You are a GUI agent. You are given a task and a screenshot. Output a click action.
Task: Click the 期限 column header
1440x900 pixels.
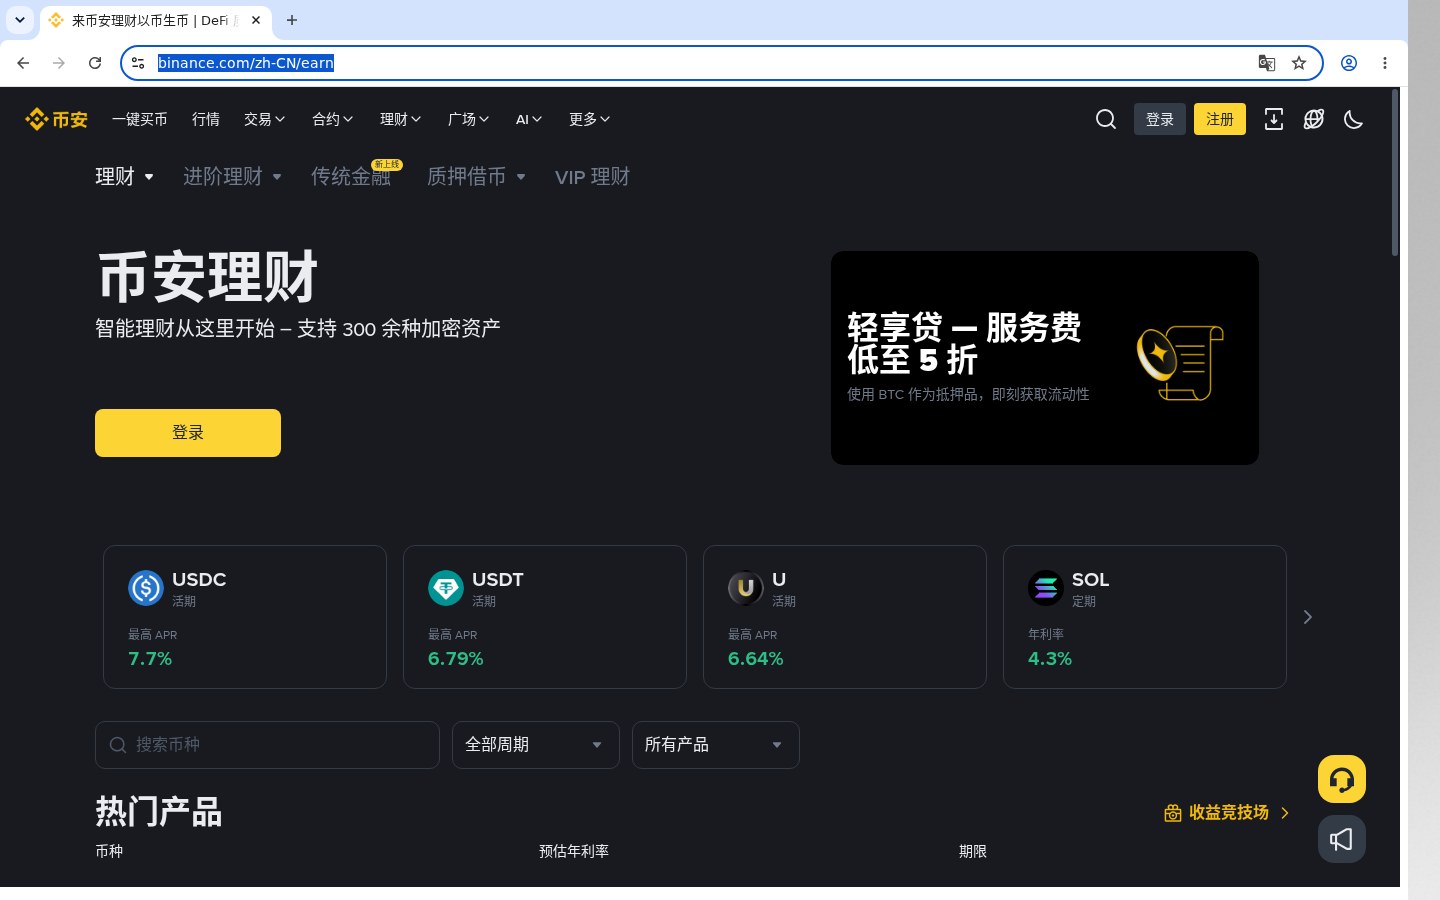(x=973, y=851)
